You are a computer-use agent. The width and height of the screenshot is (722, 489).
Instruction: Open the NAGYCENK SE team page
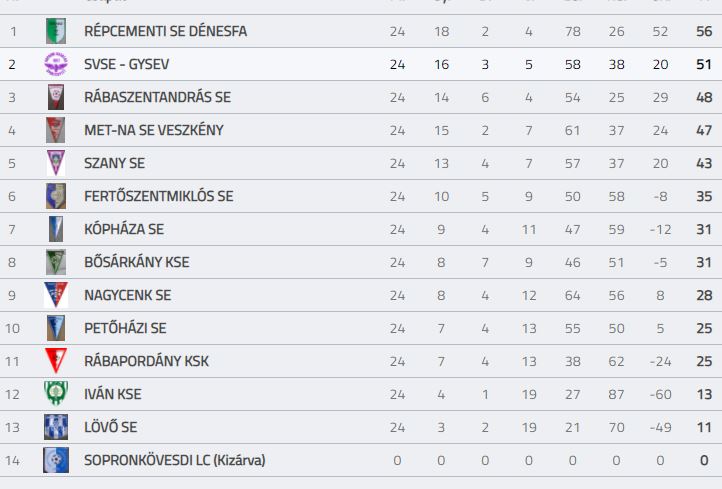coord(128,295)
